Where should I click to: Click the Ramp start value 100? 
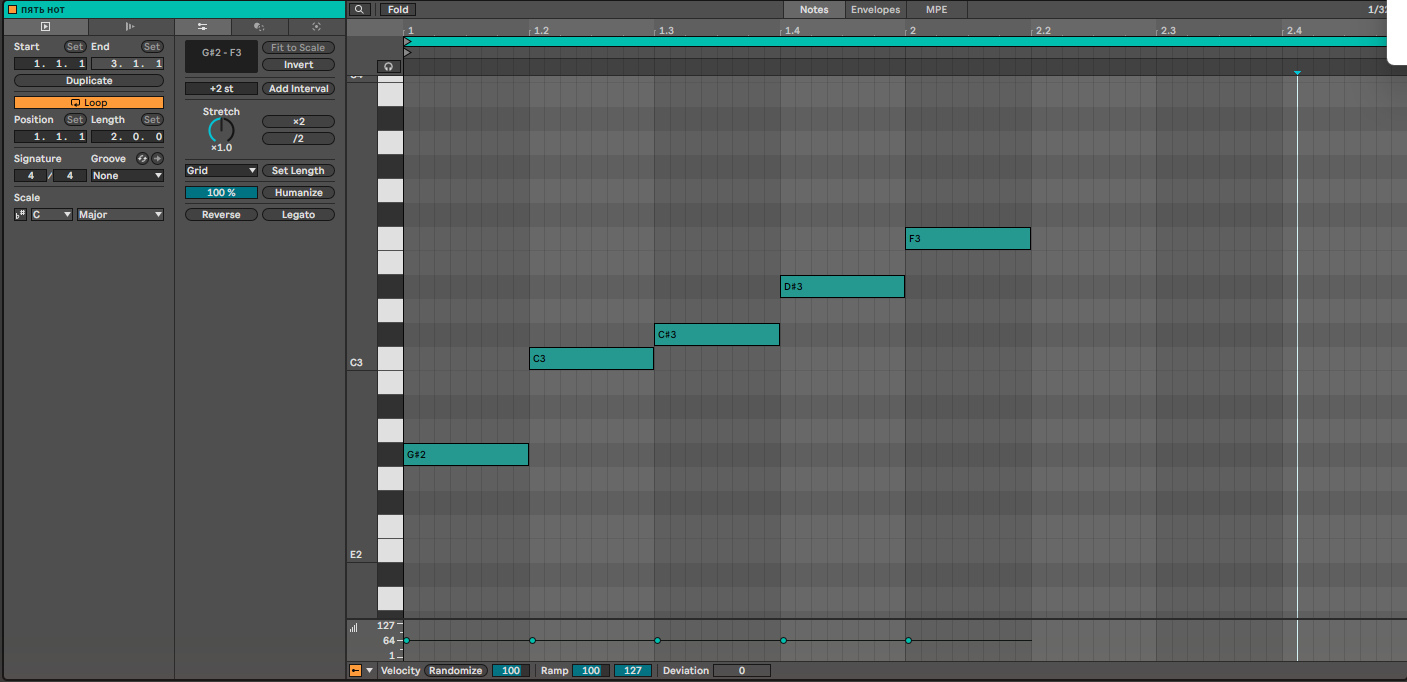tap(590, 671)
